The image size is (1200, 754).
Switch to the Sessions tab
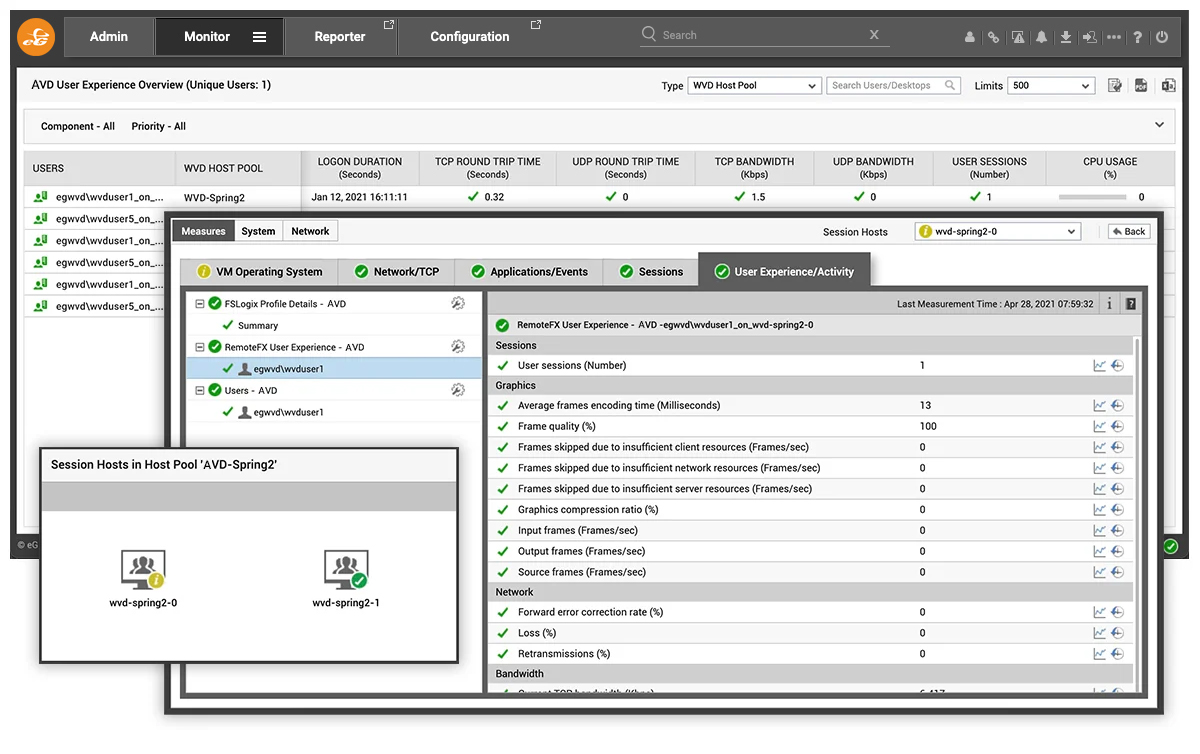[x=651, y=272]
